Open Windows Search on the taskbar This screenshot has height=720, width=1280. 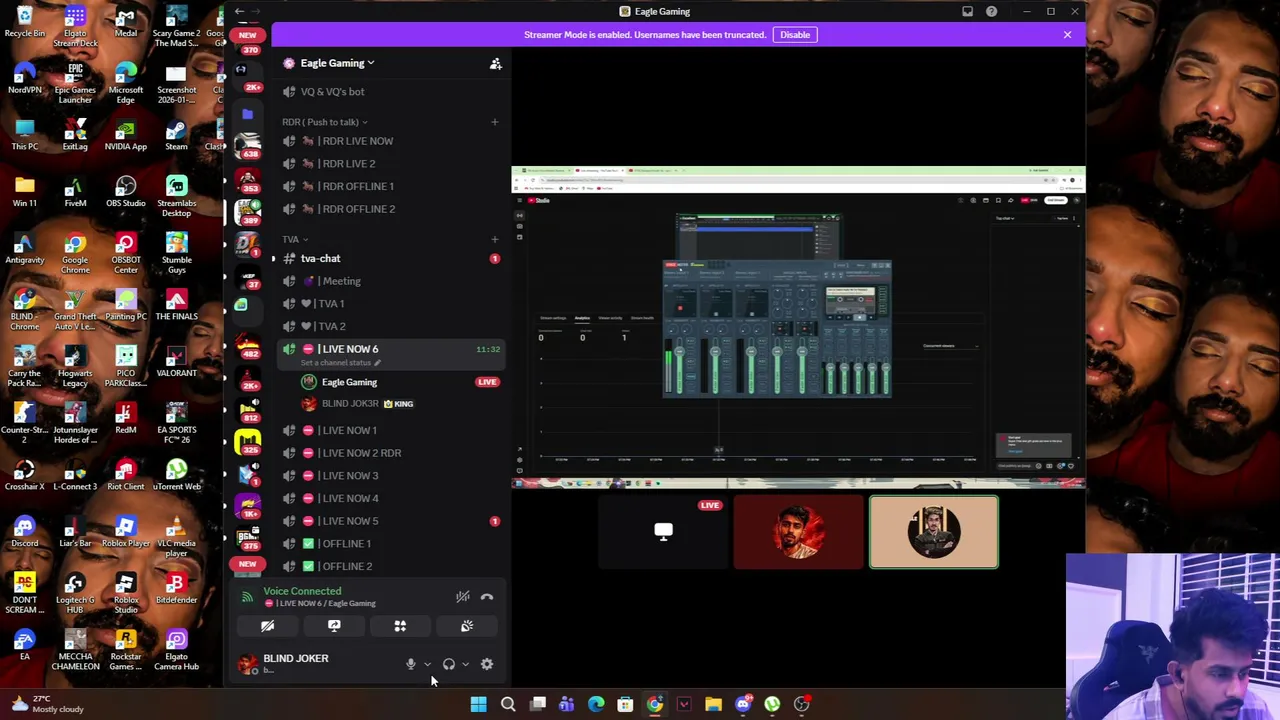coord(508,704)
